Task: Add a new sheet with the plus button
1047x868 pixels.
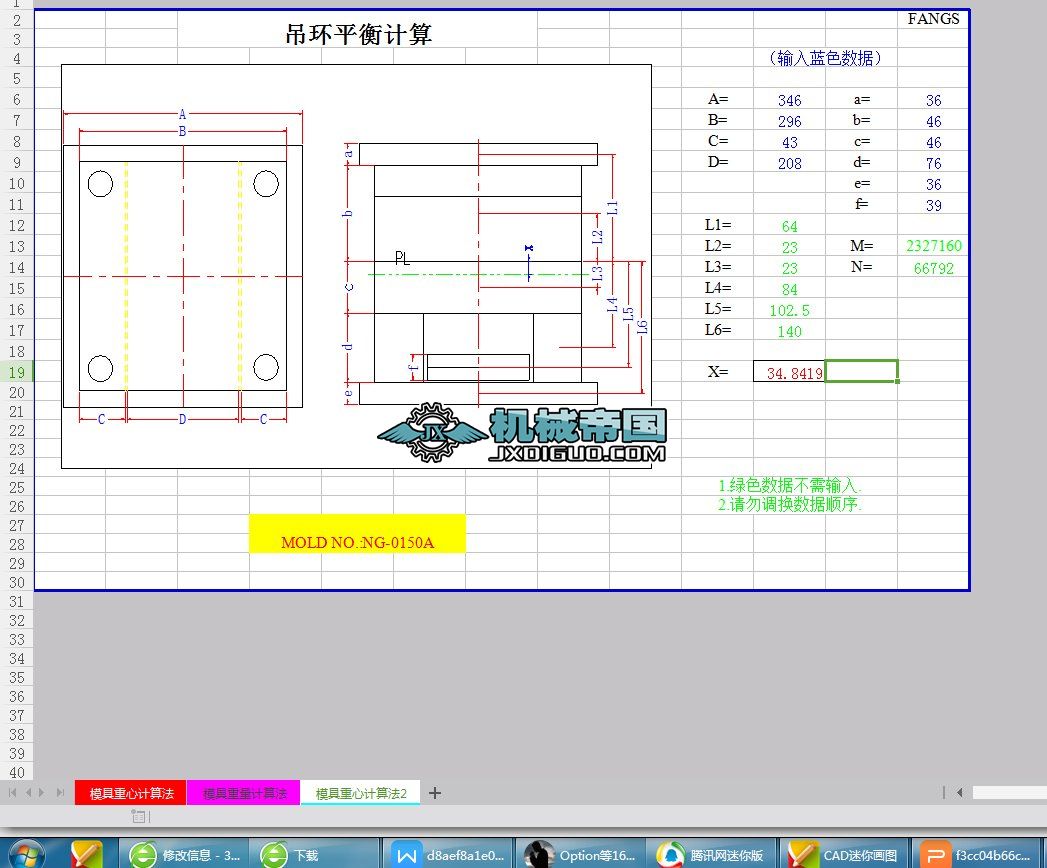Action: (435, 793)
